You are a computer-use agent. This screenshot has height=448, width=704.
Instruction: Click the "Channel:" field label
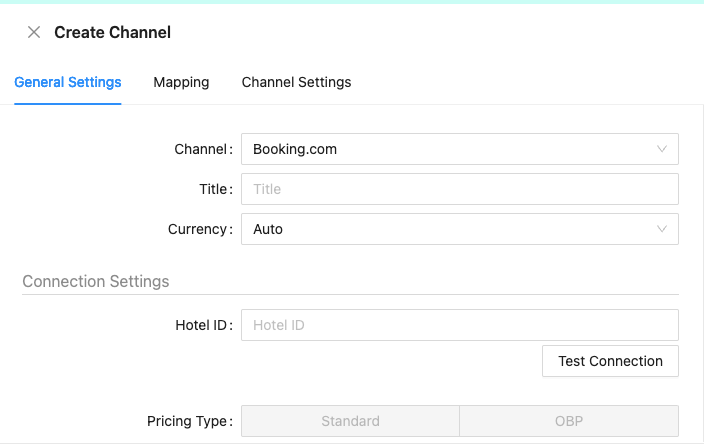click(x=203, y=149)
